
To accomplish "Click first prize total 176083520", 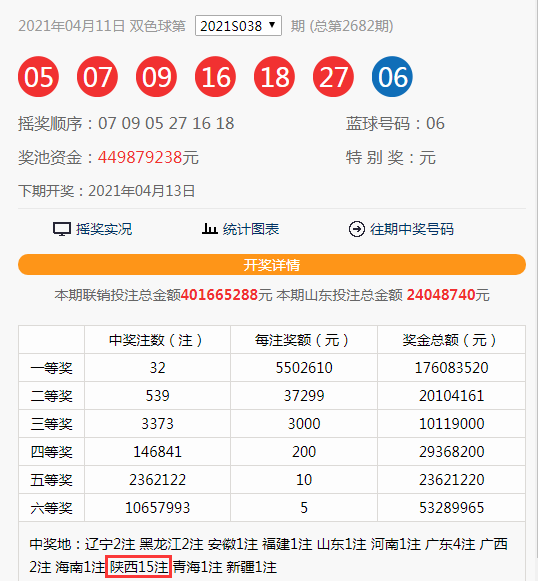I will point(451,368).
